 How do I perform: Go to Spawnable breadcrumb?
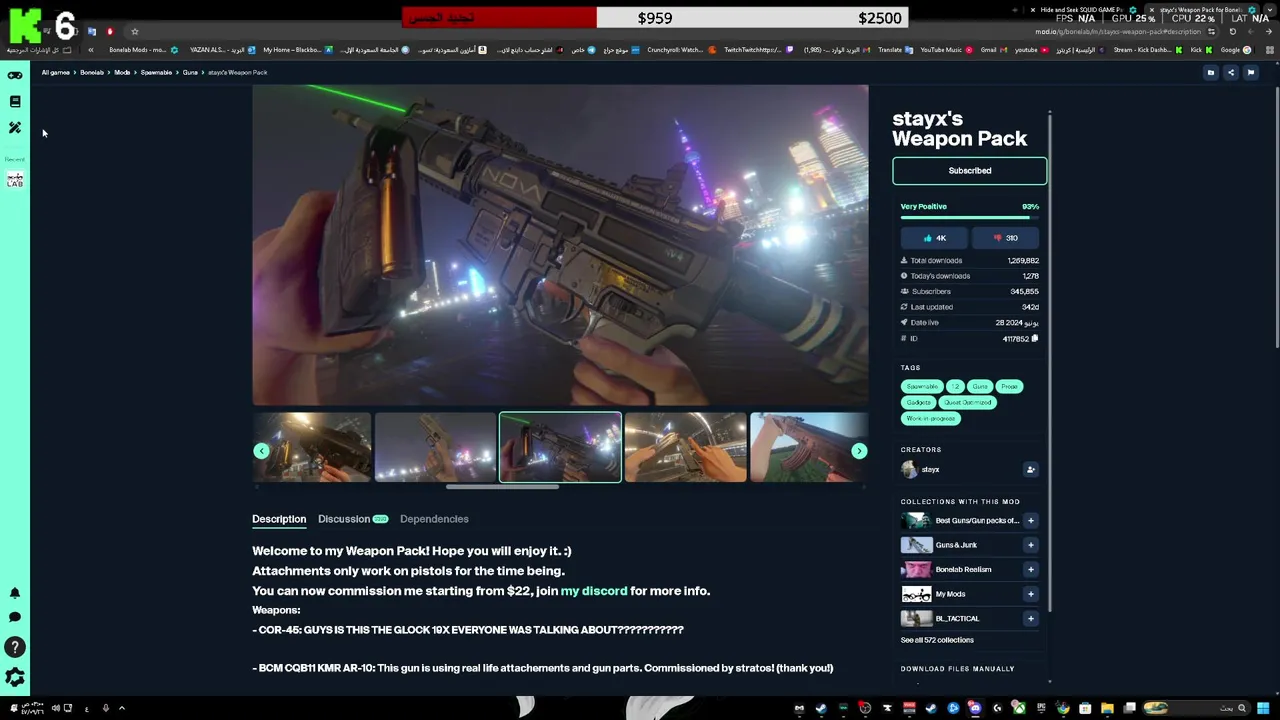coord(156,72)
